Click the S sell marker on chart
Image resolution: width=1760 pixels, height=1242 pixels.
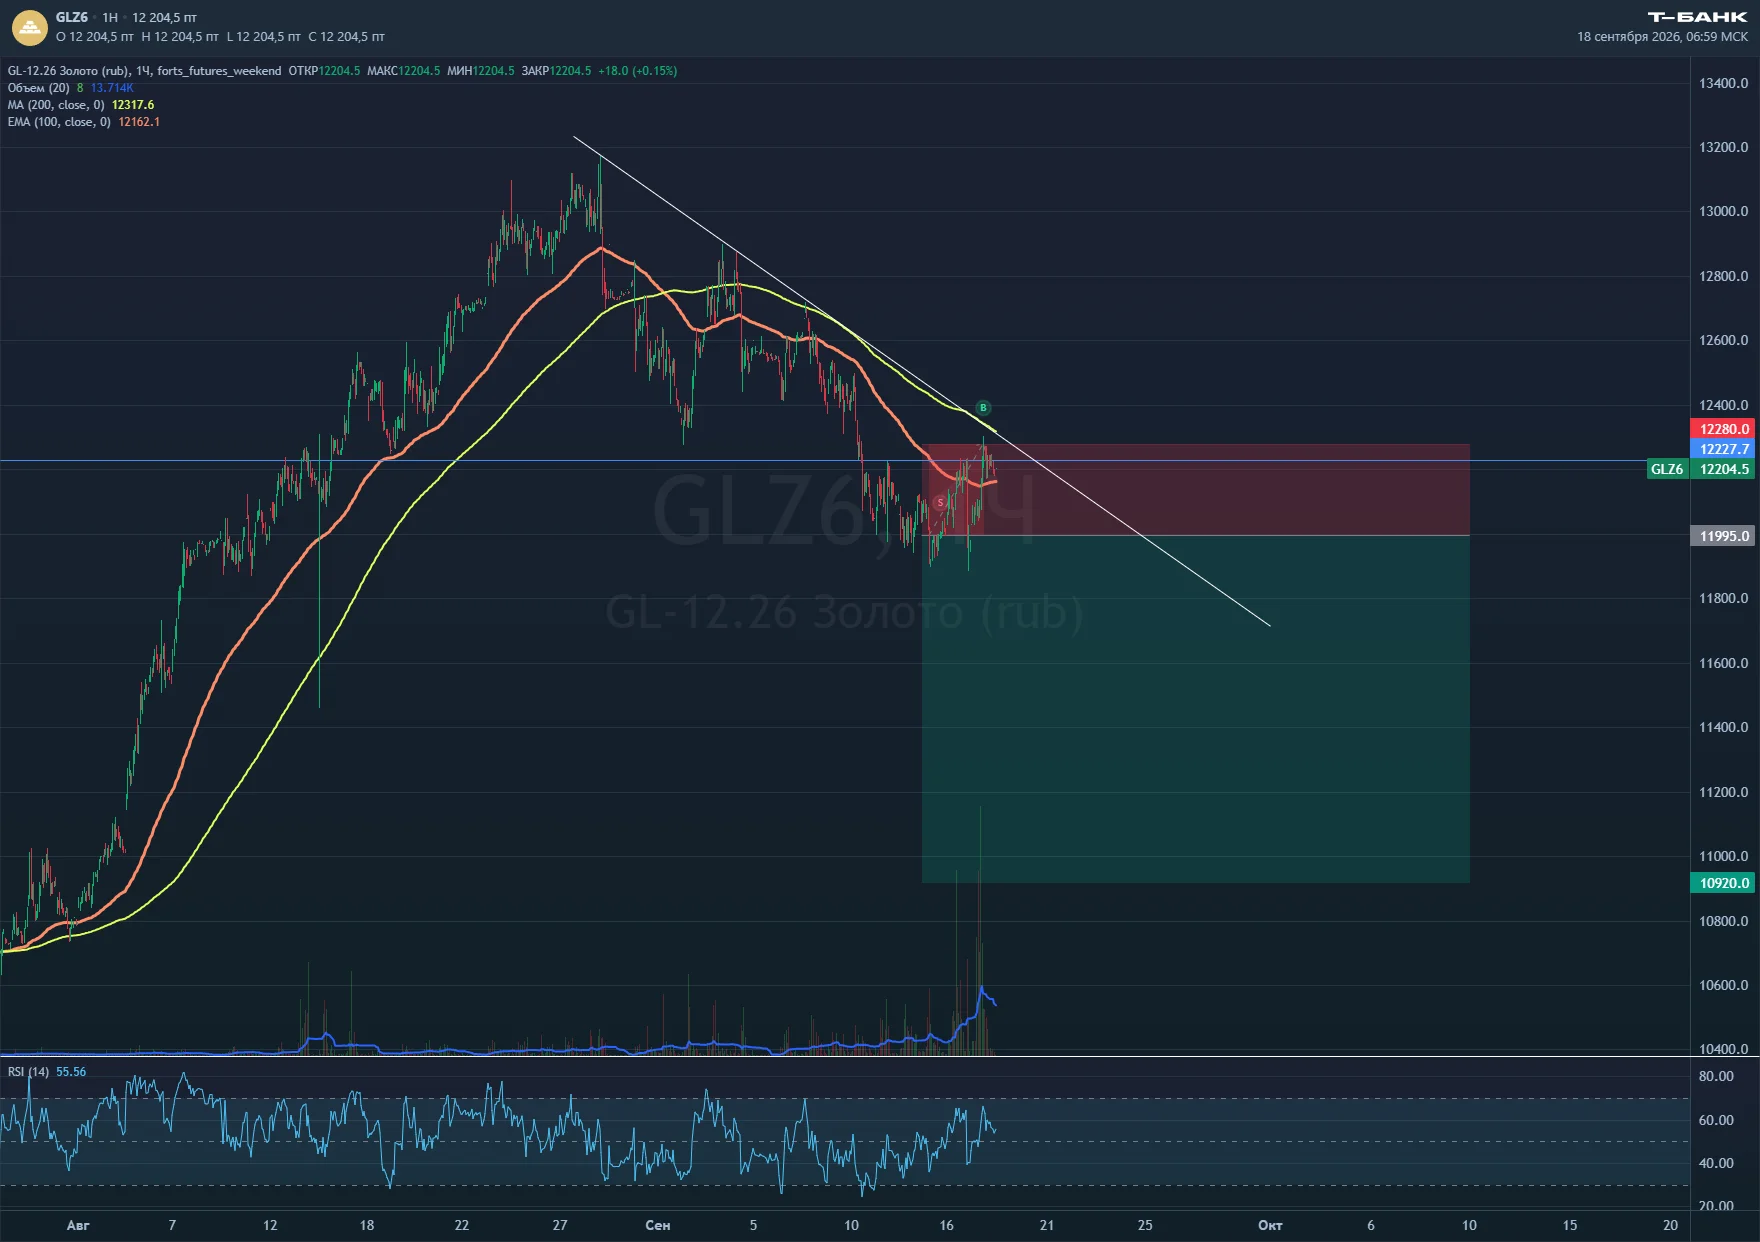click(940, 502)
